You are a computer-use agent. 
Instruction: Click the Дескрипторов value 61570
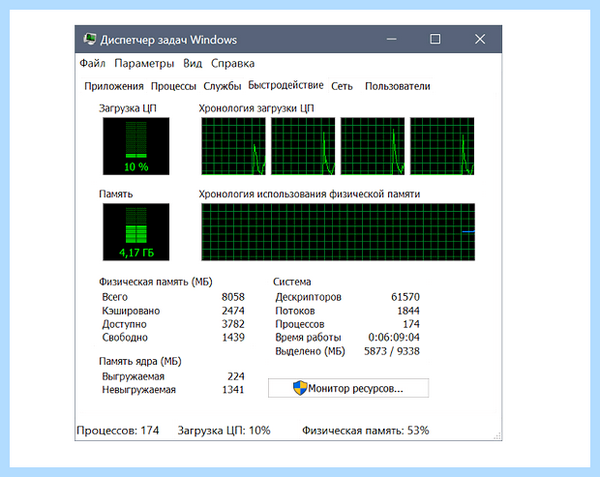click(405, 297)
